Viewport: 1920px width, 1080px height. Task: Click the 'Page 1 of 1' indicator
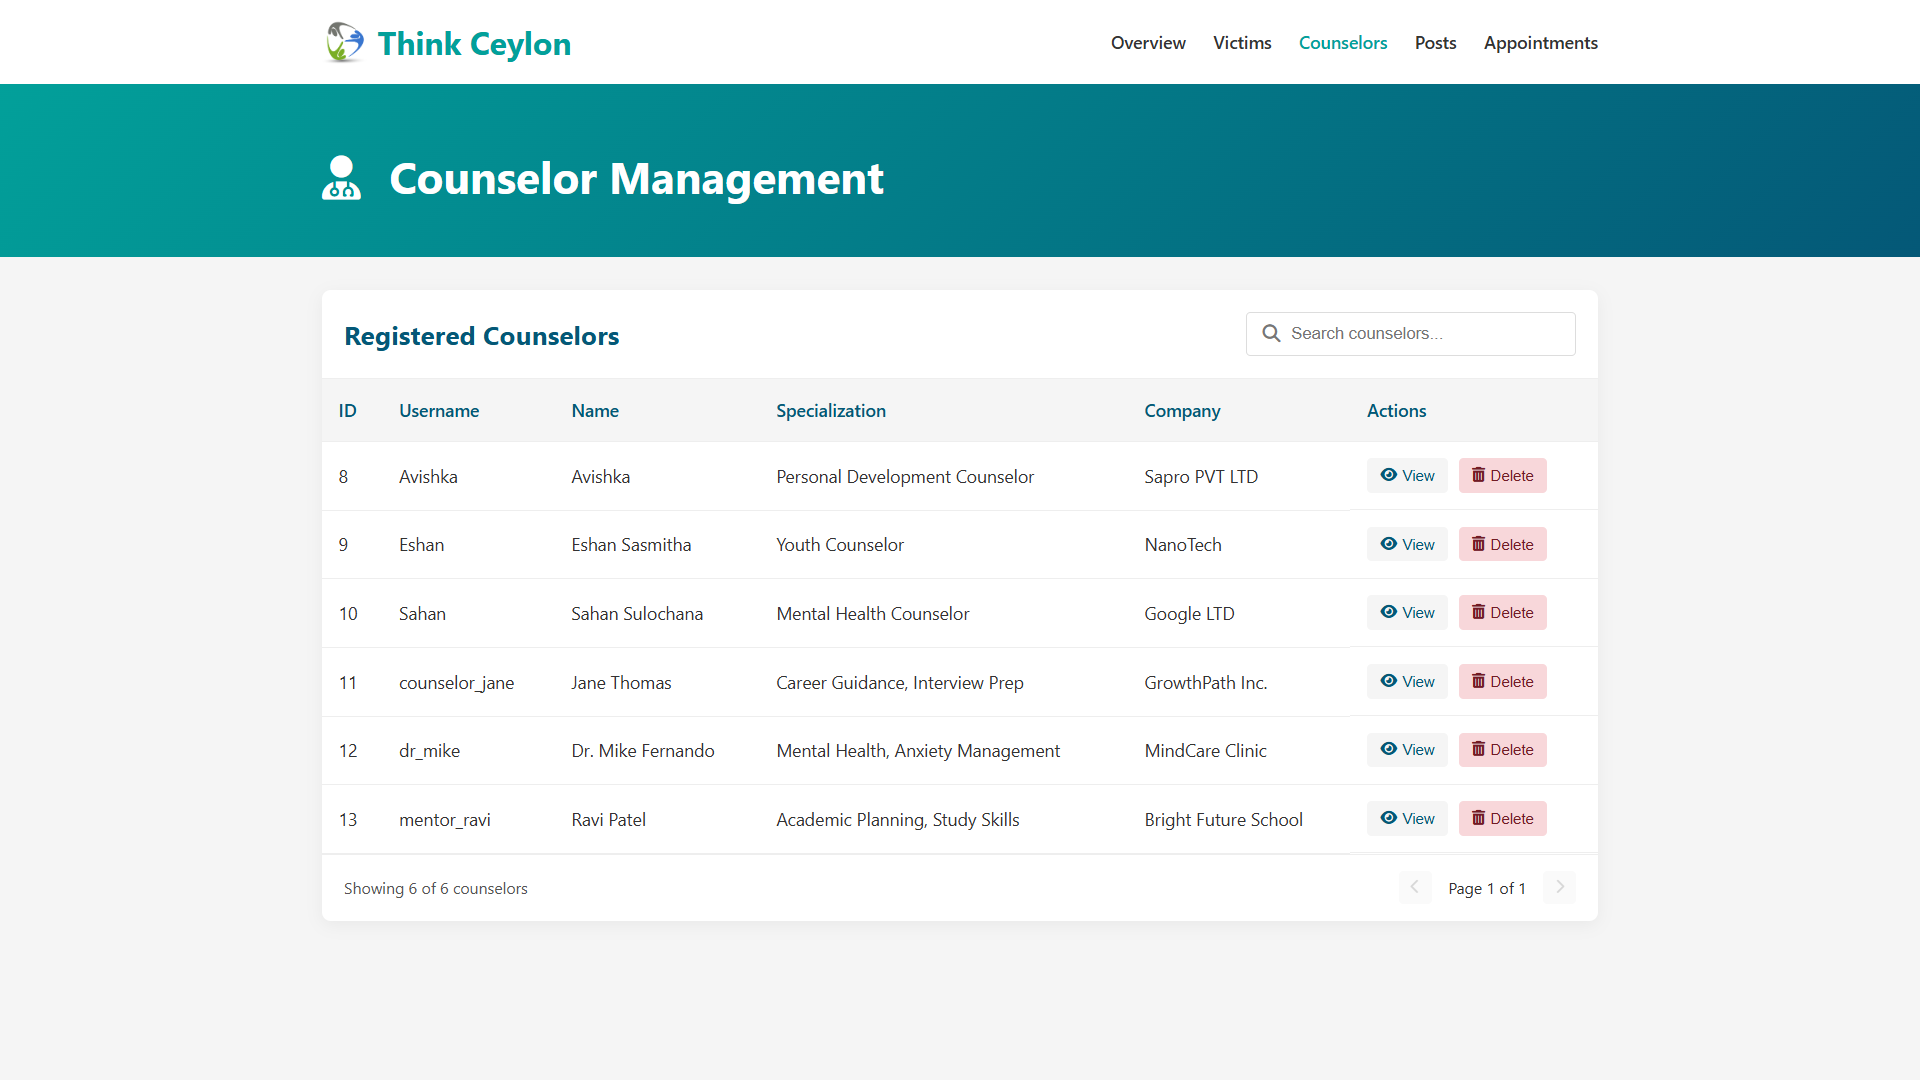click(x=1487, y=889)
